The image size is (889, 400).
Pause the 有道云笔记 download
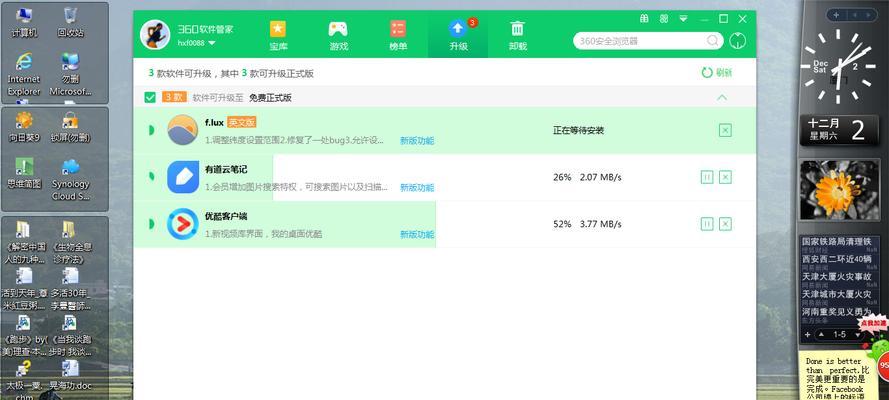[x=707, y=177]
